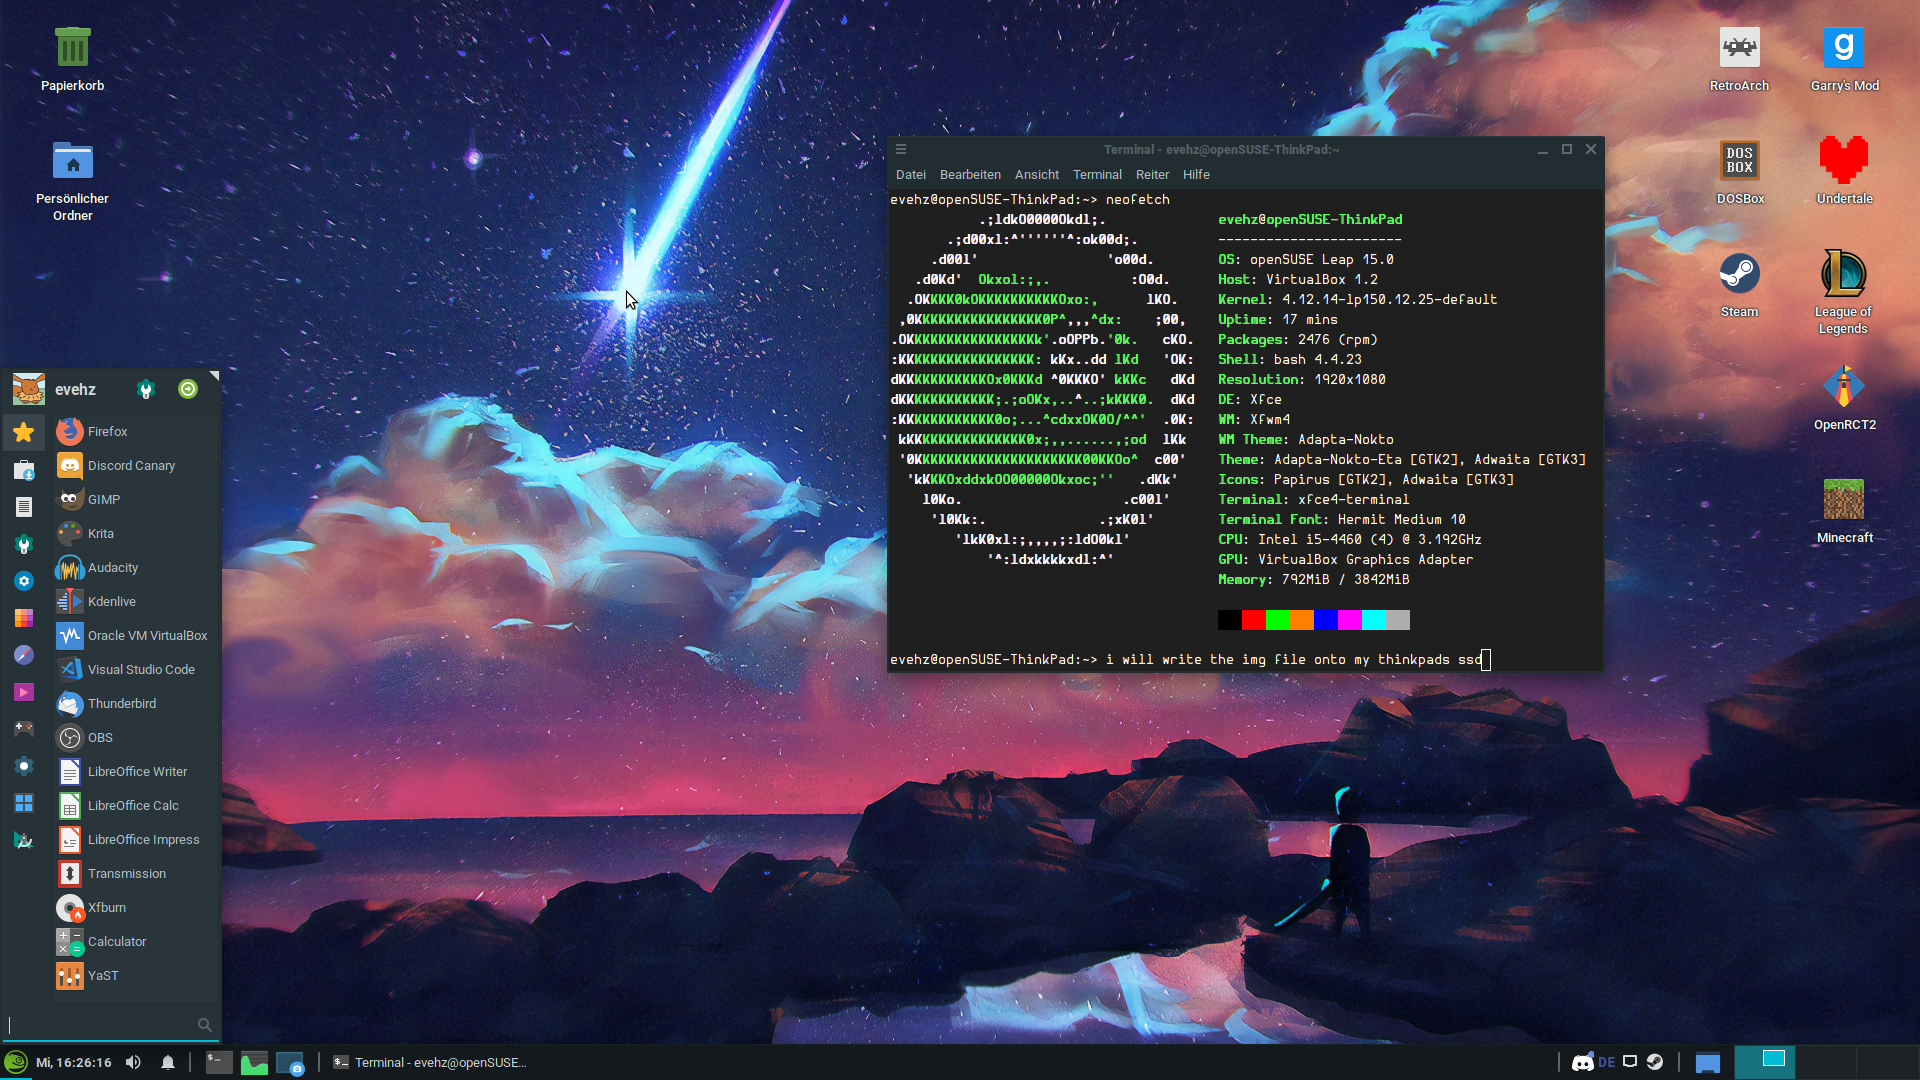Viewport: 1920px width, 1080px height.
Task: Open the settings icon beside username evehz
Action: (146, 389)
